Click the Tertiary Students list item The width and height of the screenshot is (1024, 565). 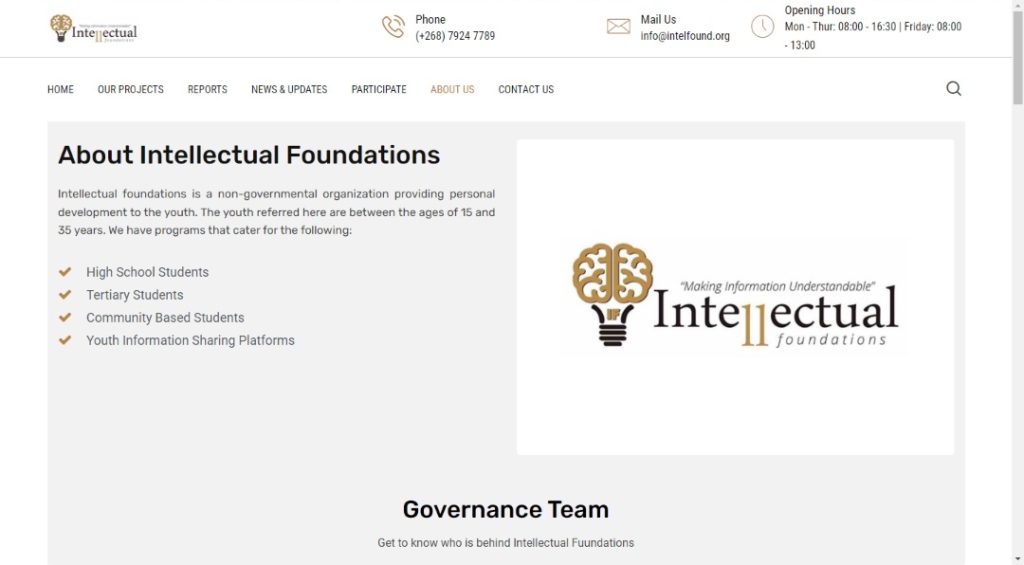click(135, 295)
